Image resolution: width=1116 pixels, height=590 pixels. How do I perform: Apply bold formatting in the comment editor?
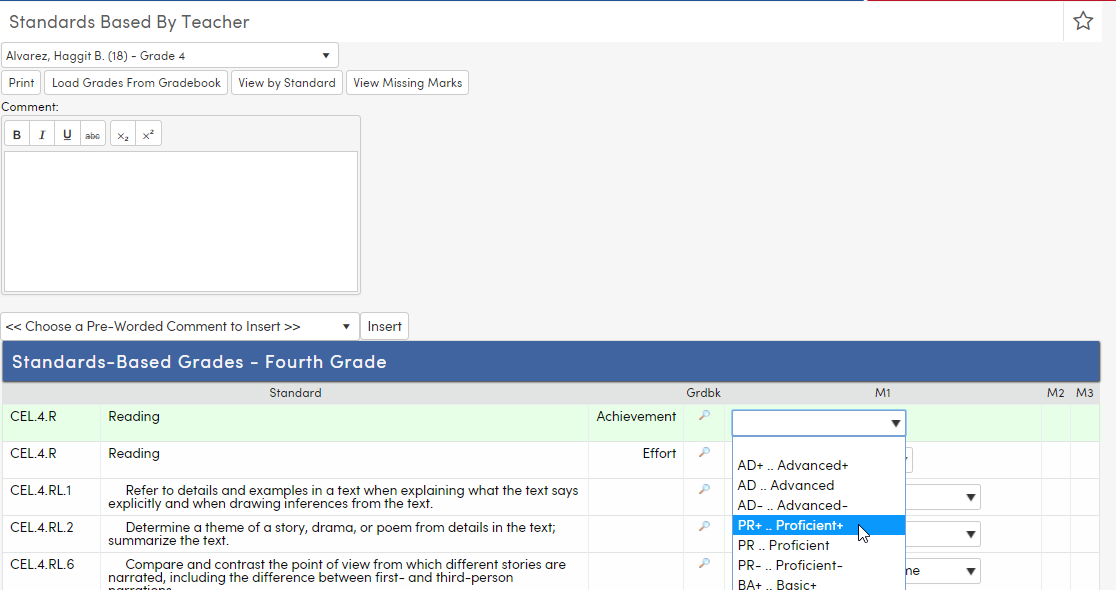tap(16, 133)
